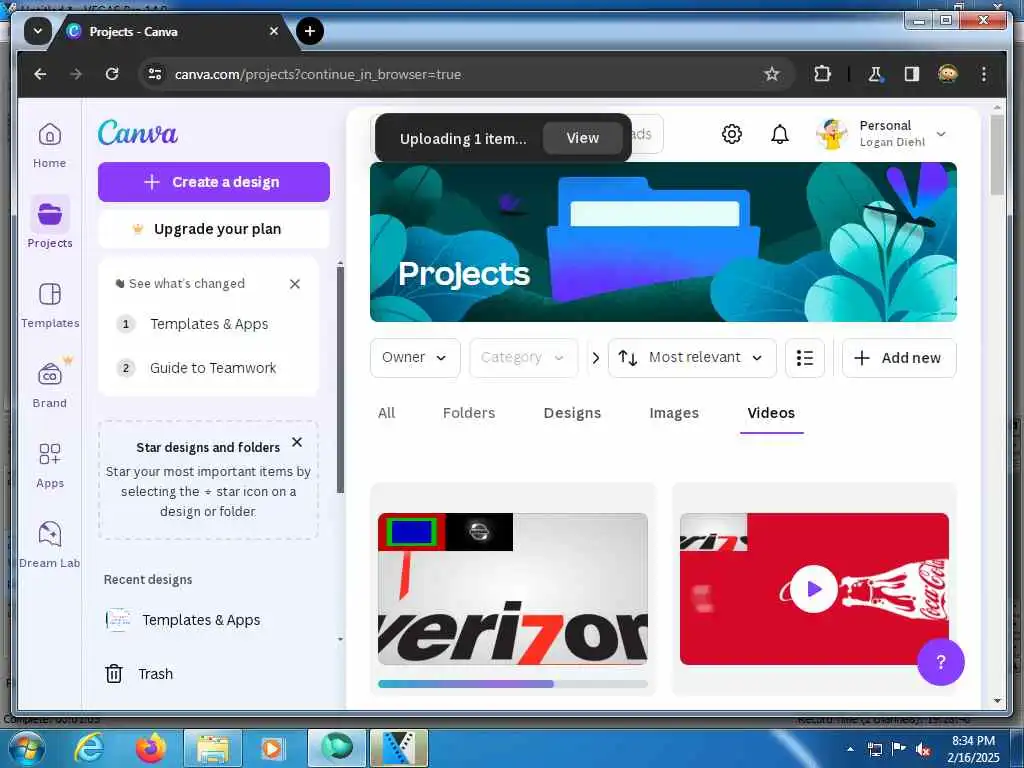Open Templates & Apps step 1
Screen dimensions: 1024x768
point(209,324)
